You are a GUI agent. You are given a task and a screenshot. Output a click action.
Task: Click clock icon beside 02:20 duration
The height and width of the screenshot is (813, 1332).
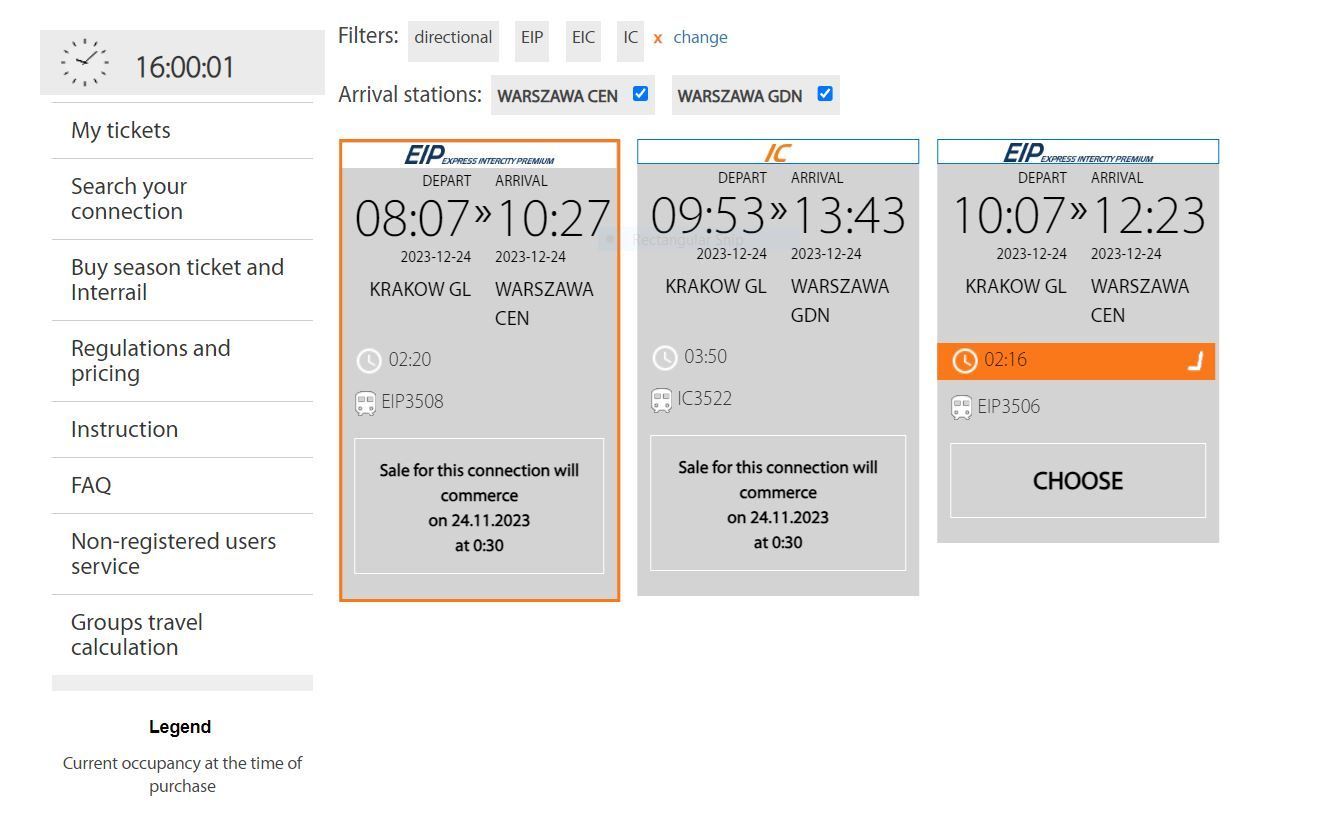coord(369,361)
